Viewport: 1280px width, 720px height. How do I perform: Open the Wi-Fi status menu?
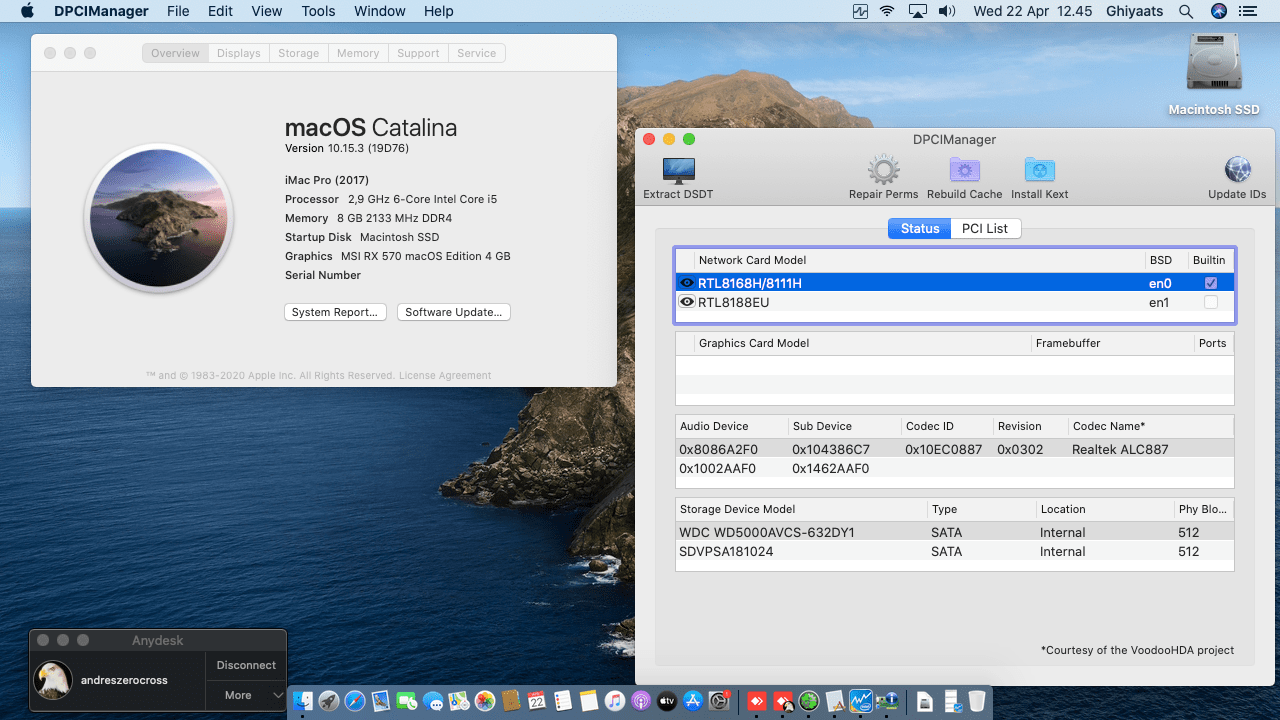pyautogui.click(x=887, y=12)
